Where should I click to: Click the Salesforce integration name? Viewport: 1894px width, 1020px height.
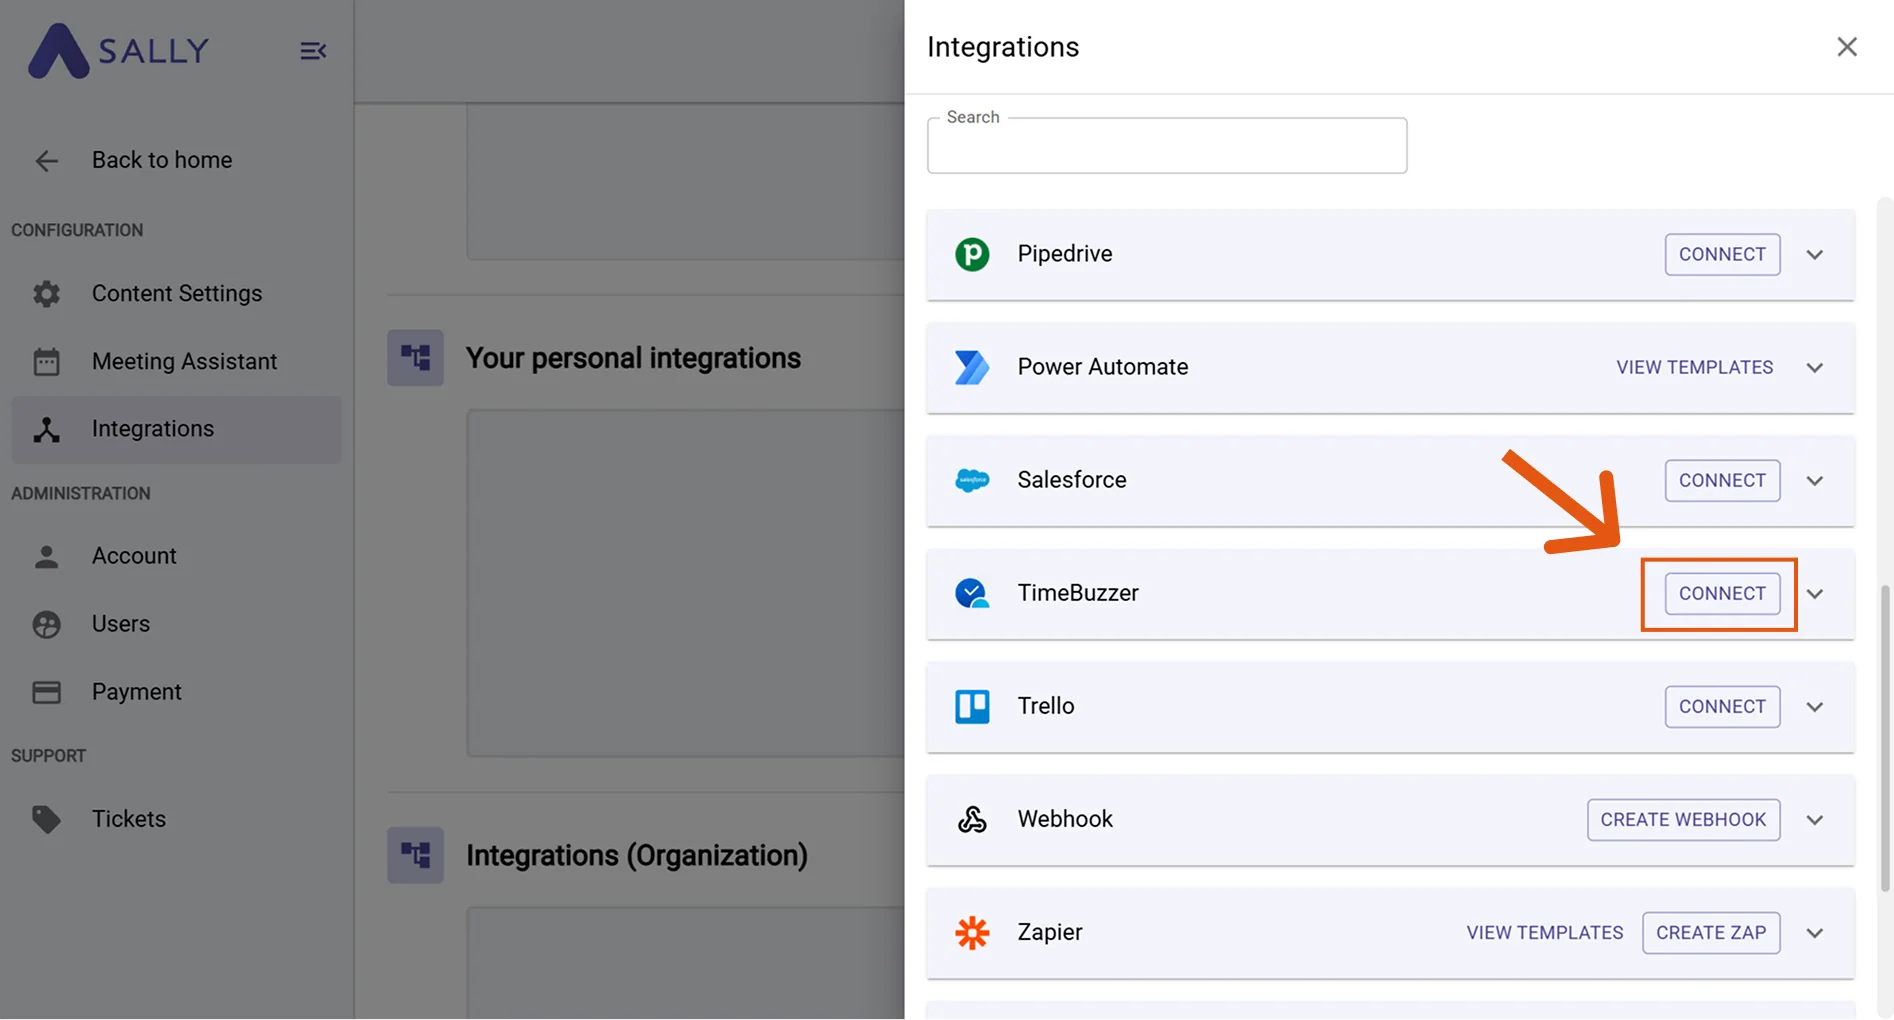coord(1071,480)
